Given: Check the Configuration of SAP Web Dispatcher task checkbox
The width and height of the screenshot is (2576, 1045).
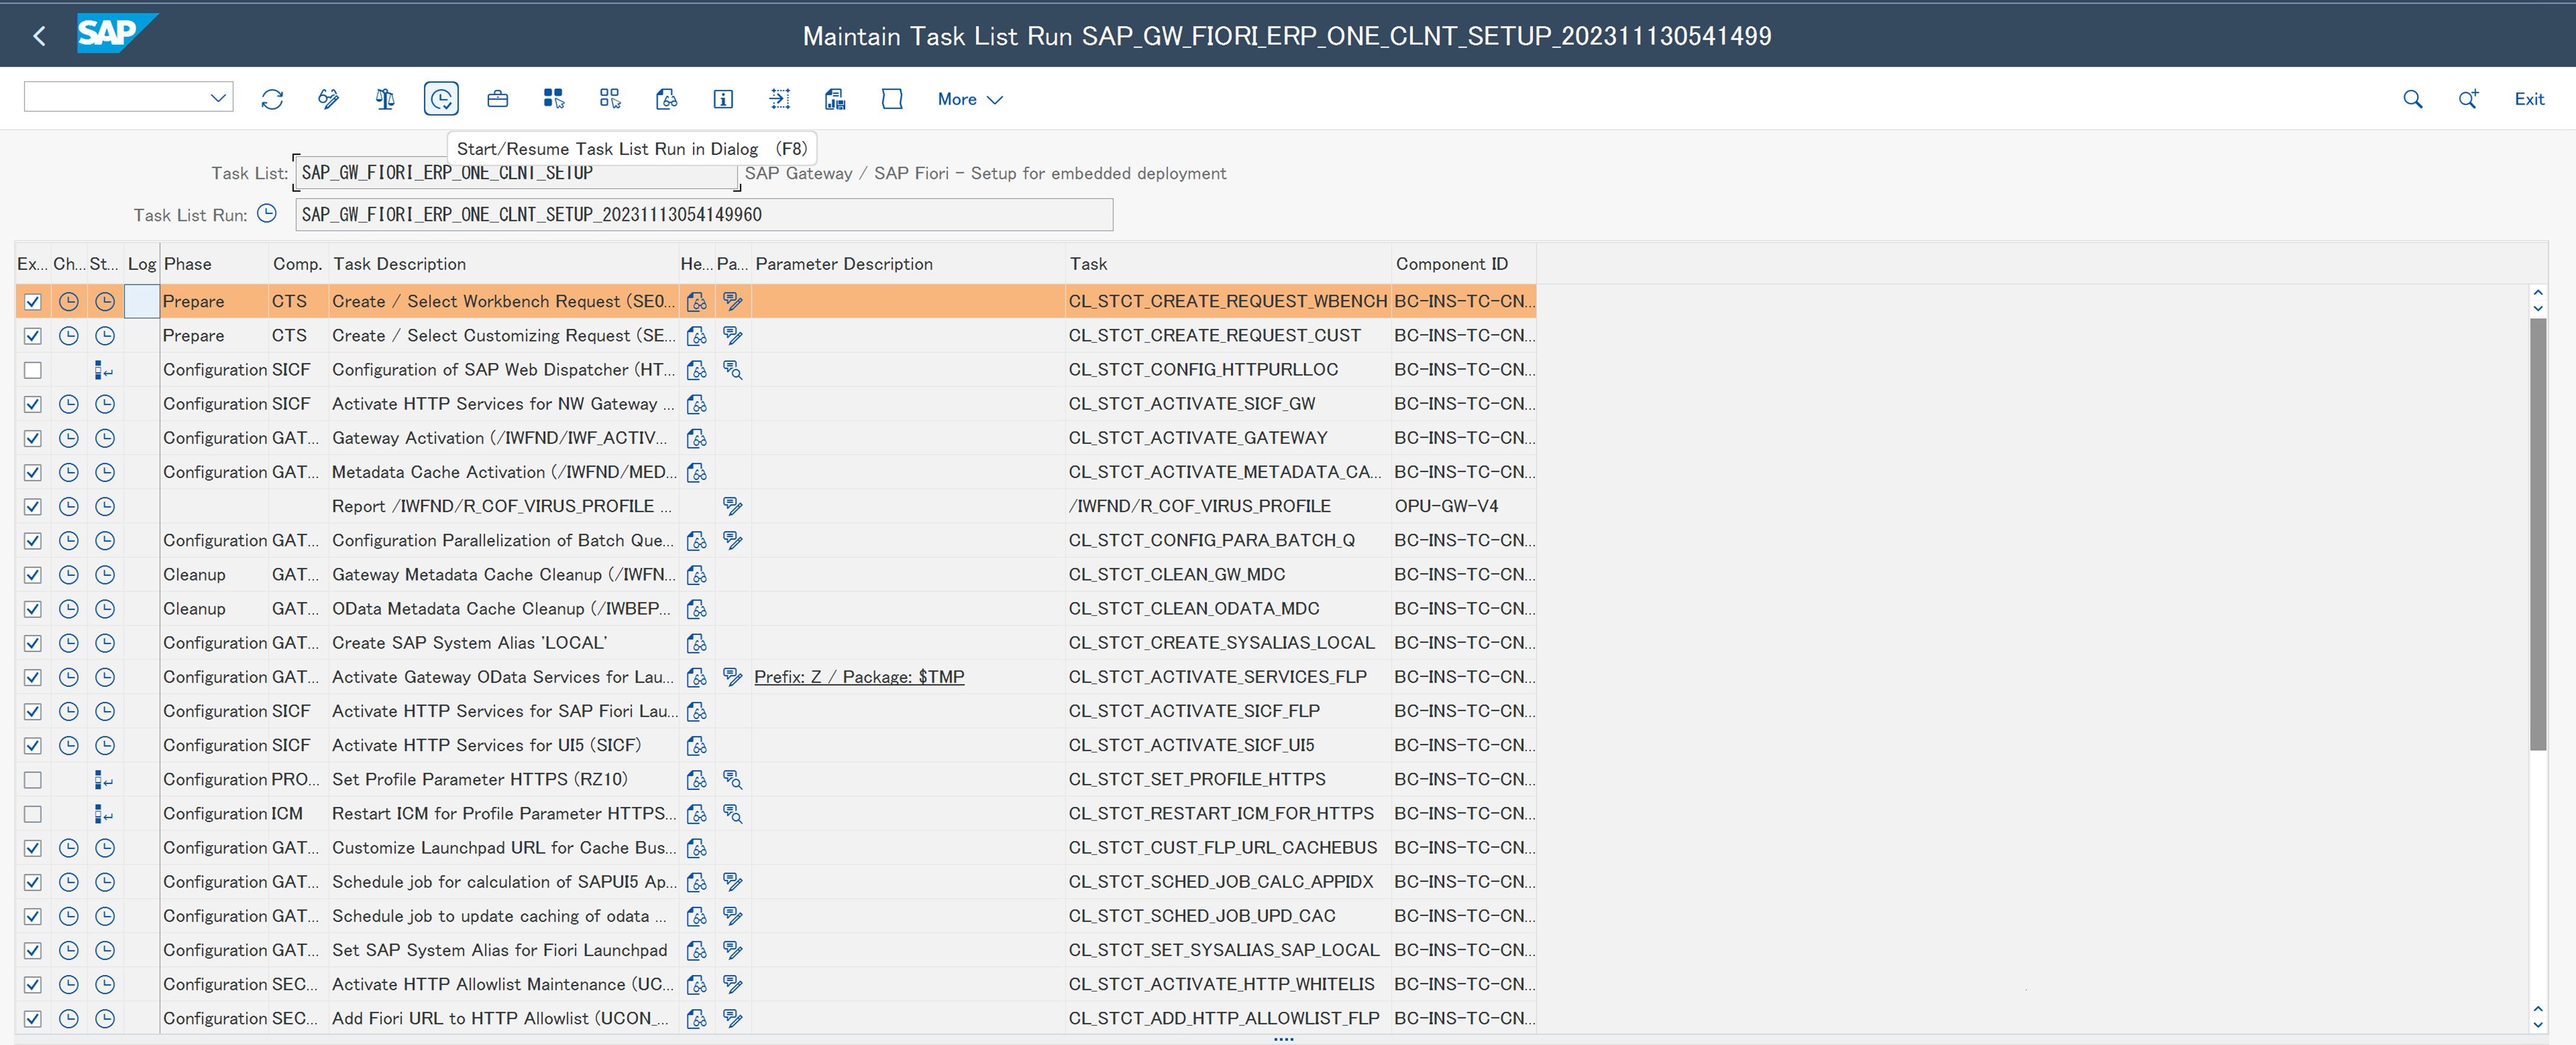Looking at the screenshot, I should [x=33, y=370].
